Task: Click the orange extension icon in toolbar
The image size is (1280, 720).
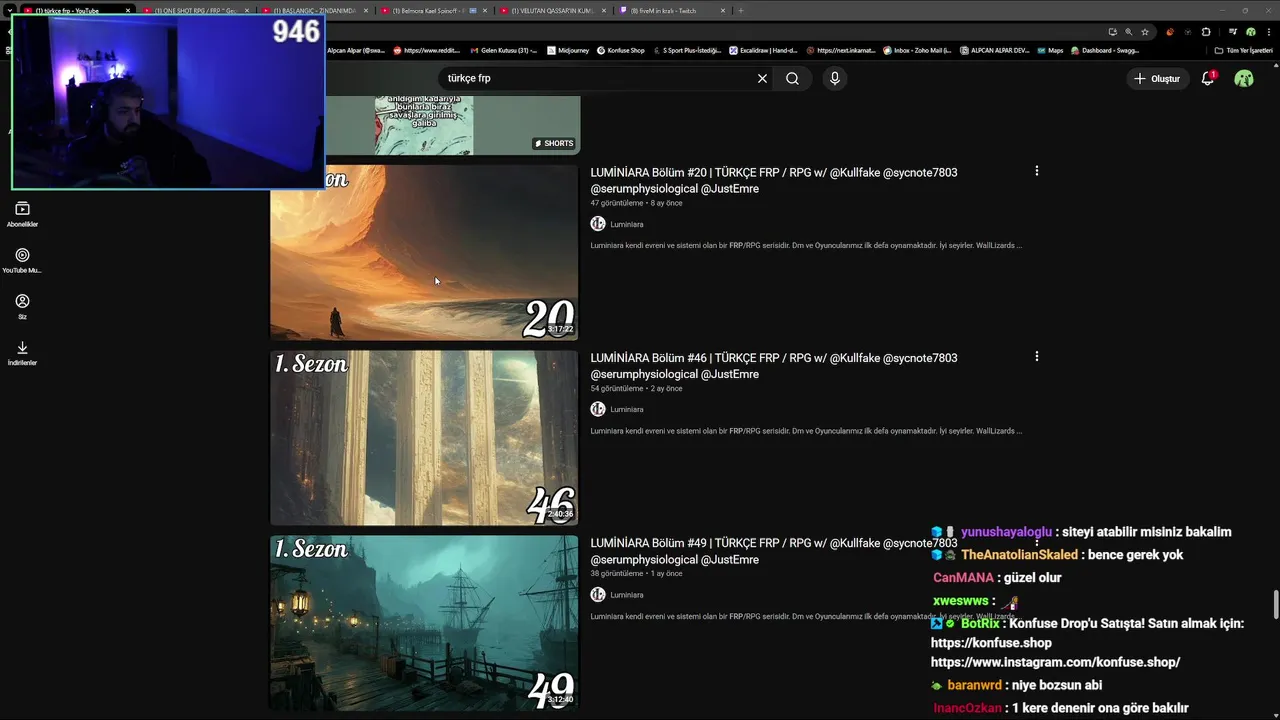Action: (1170, 32)
